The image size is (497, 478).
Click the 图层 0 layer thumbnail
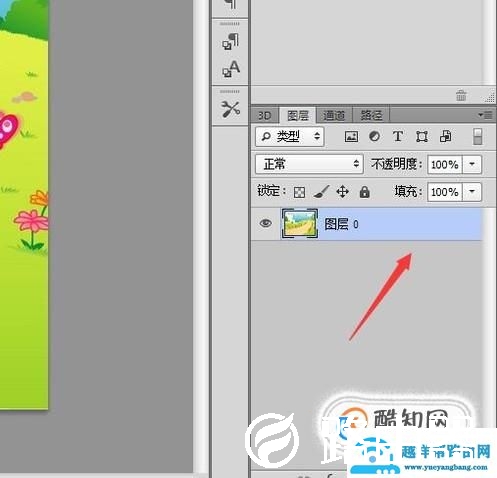[300, 223]
